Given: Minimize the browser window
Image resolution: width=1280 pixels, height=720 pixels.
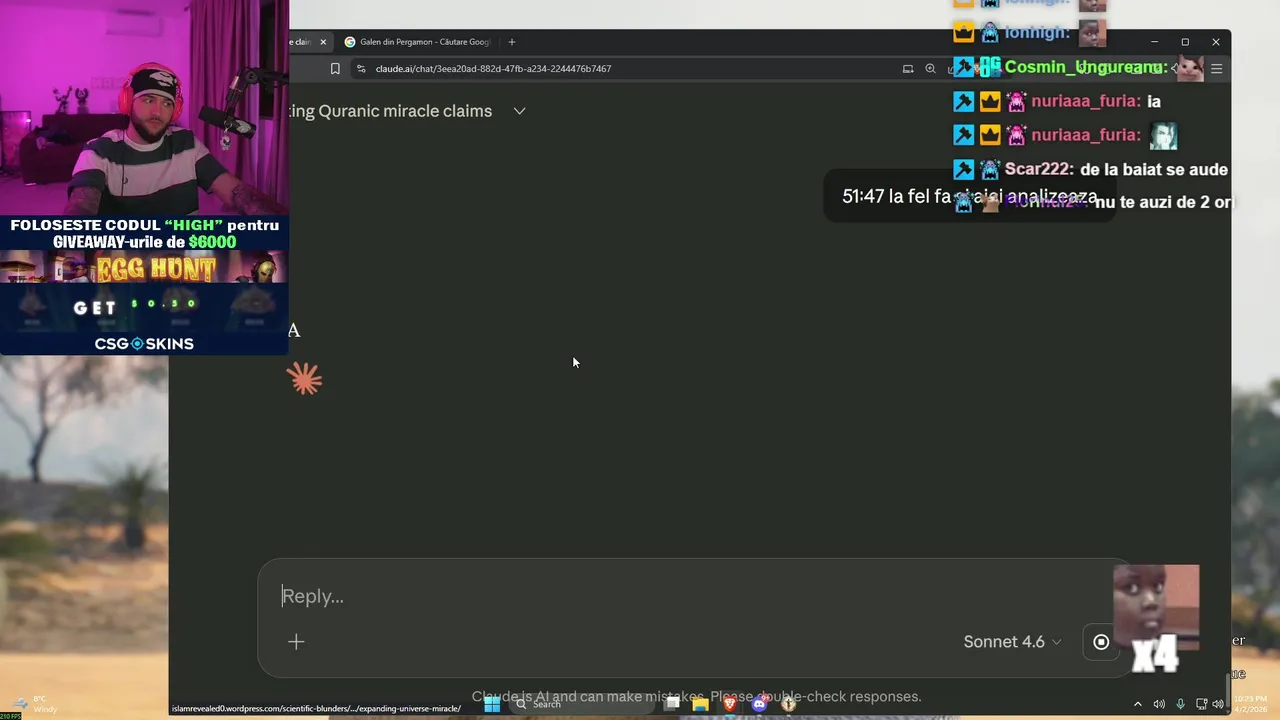Looking at the screenshot, I should coord(1154,42).
